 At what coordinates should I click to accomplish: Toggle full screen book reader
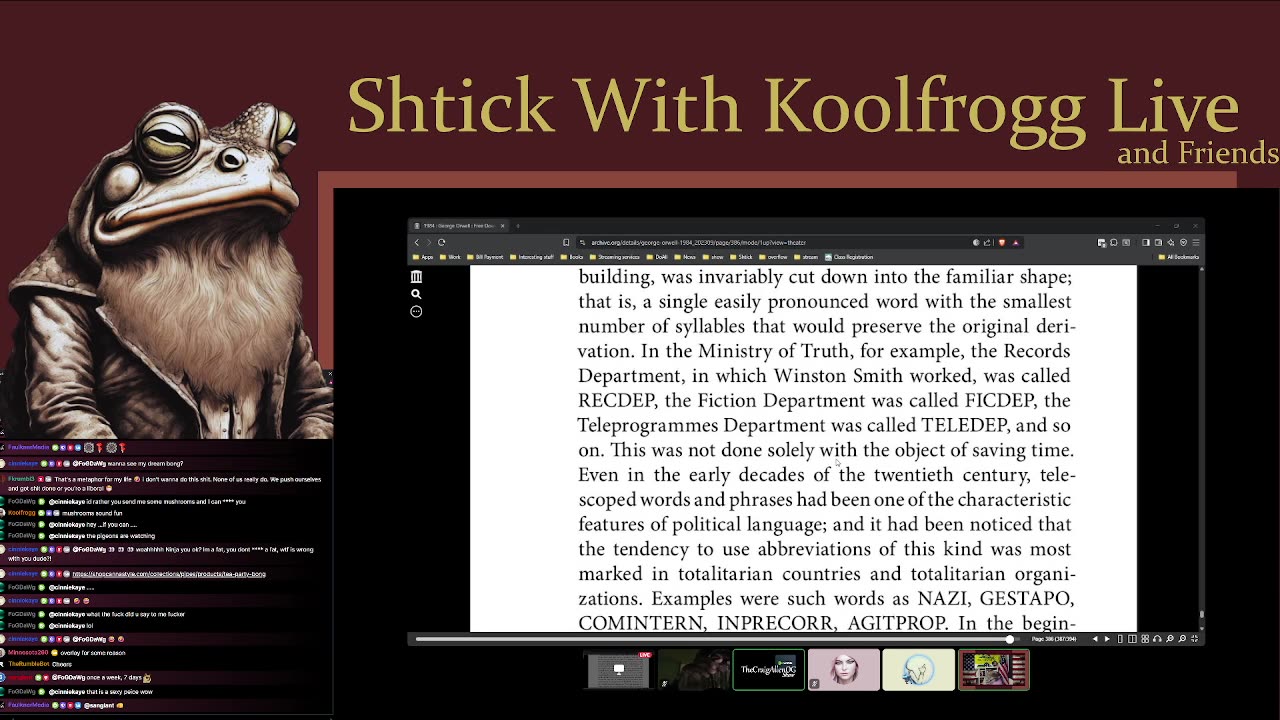pos(1195,639)
